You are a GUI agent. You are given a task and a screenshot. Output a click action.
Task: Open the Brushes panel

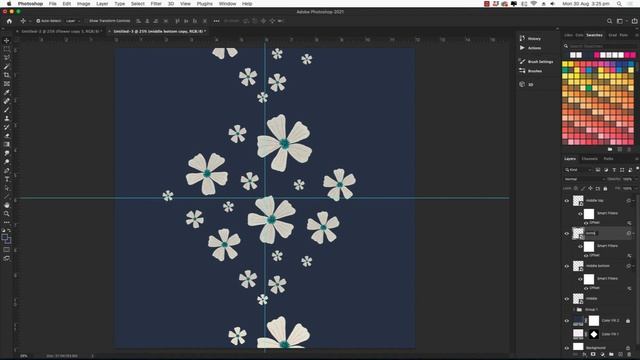[531, 71]
